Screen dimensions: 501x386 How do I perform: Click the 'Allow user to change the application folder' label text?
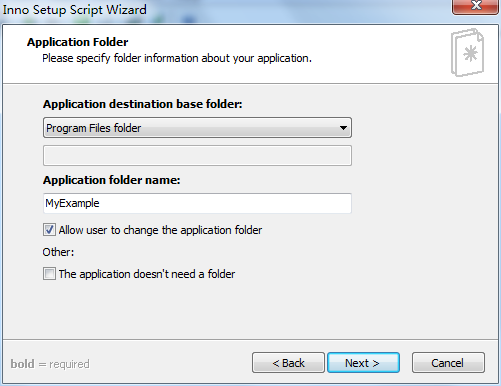click(160, 230)
